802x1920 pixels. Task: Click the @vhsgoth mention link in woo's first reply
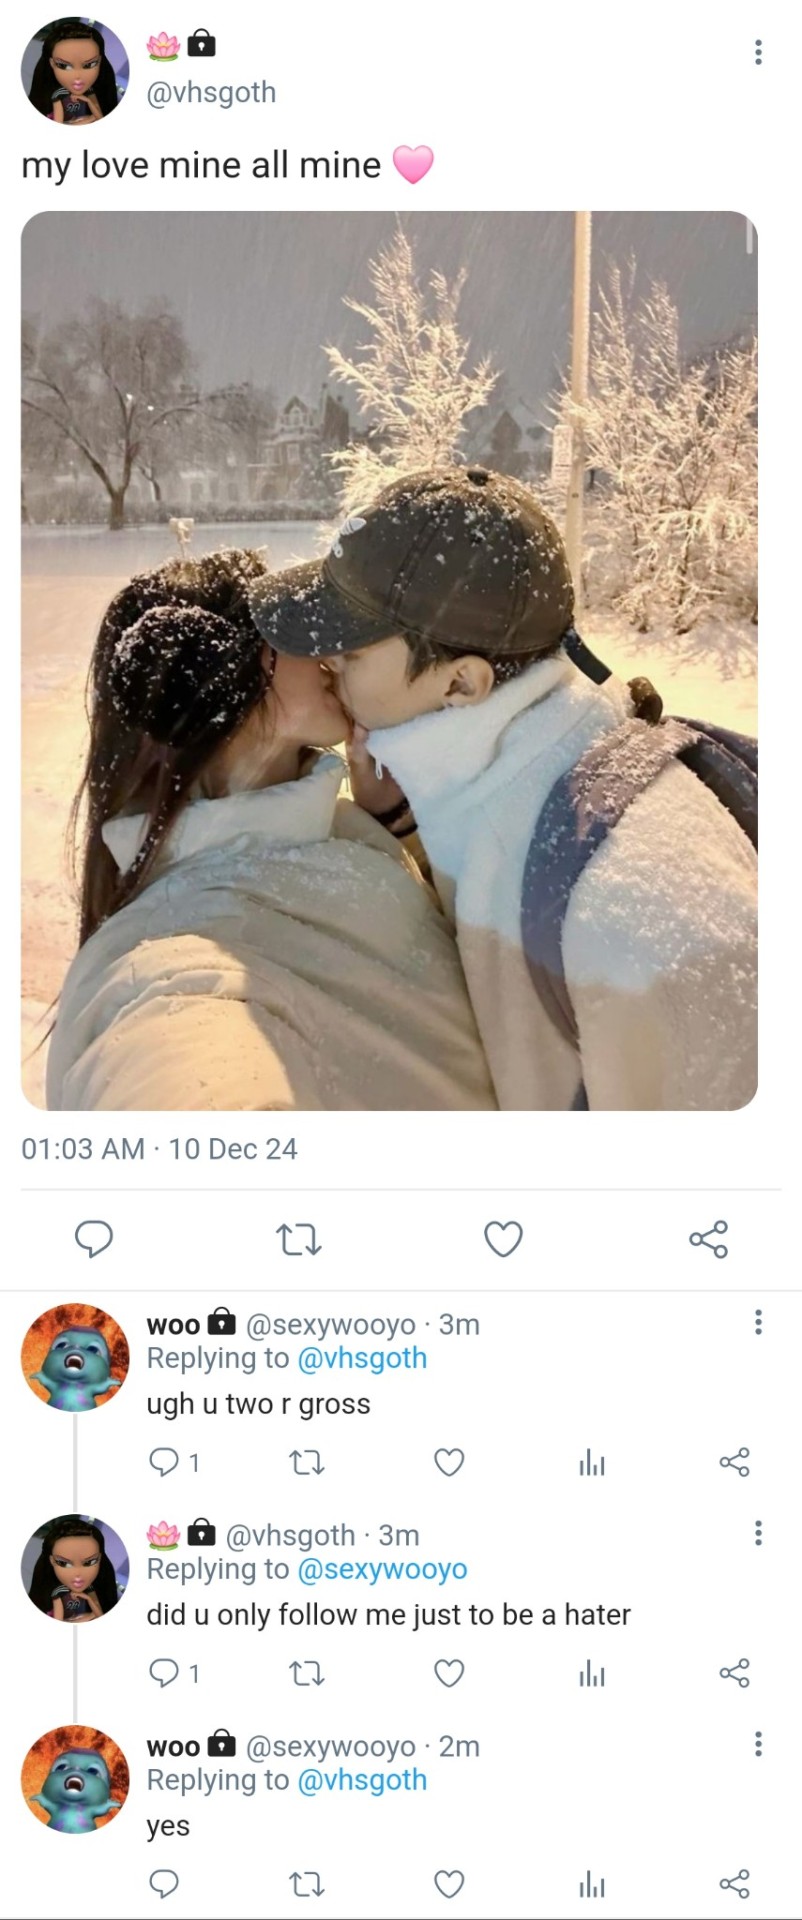[x=362, y=1358]
